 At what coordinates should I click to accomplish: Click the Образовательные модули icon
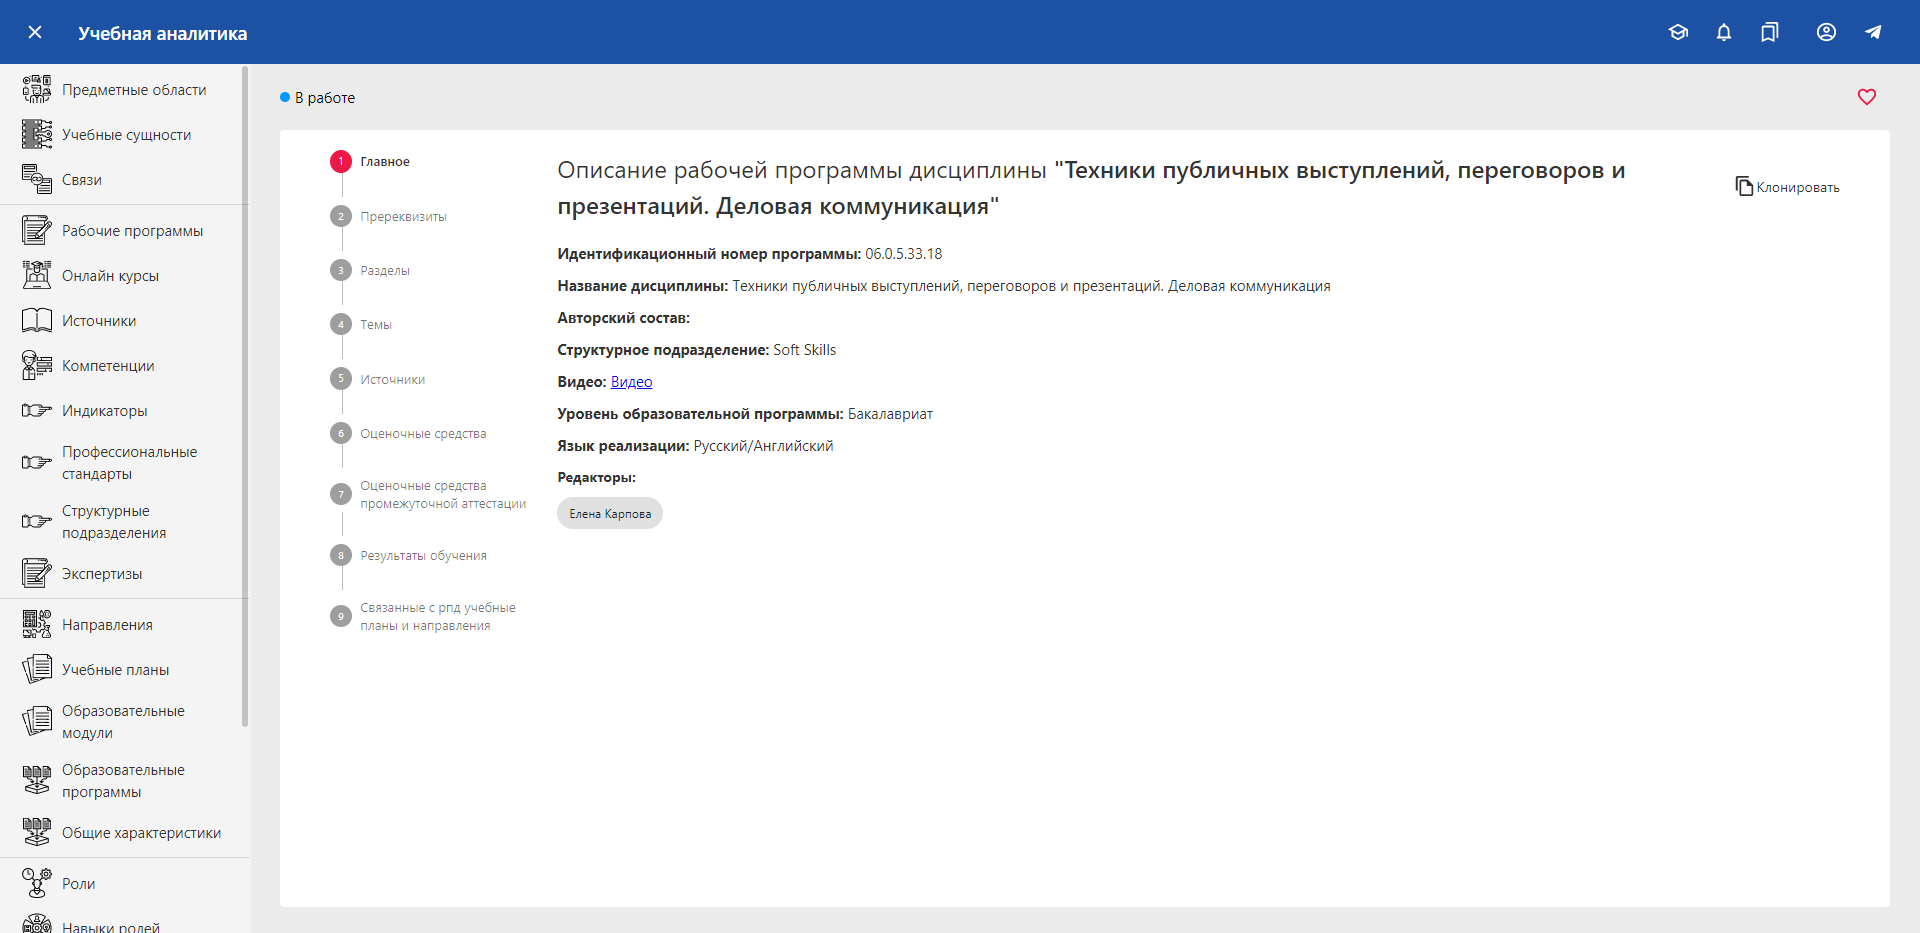pos(37,721)
